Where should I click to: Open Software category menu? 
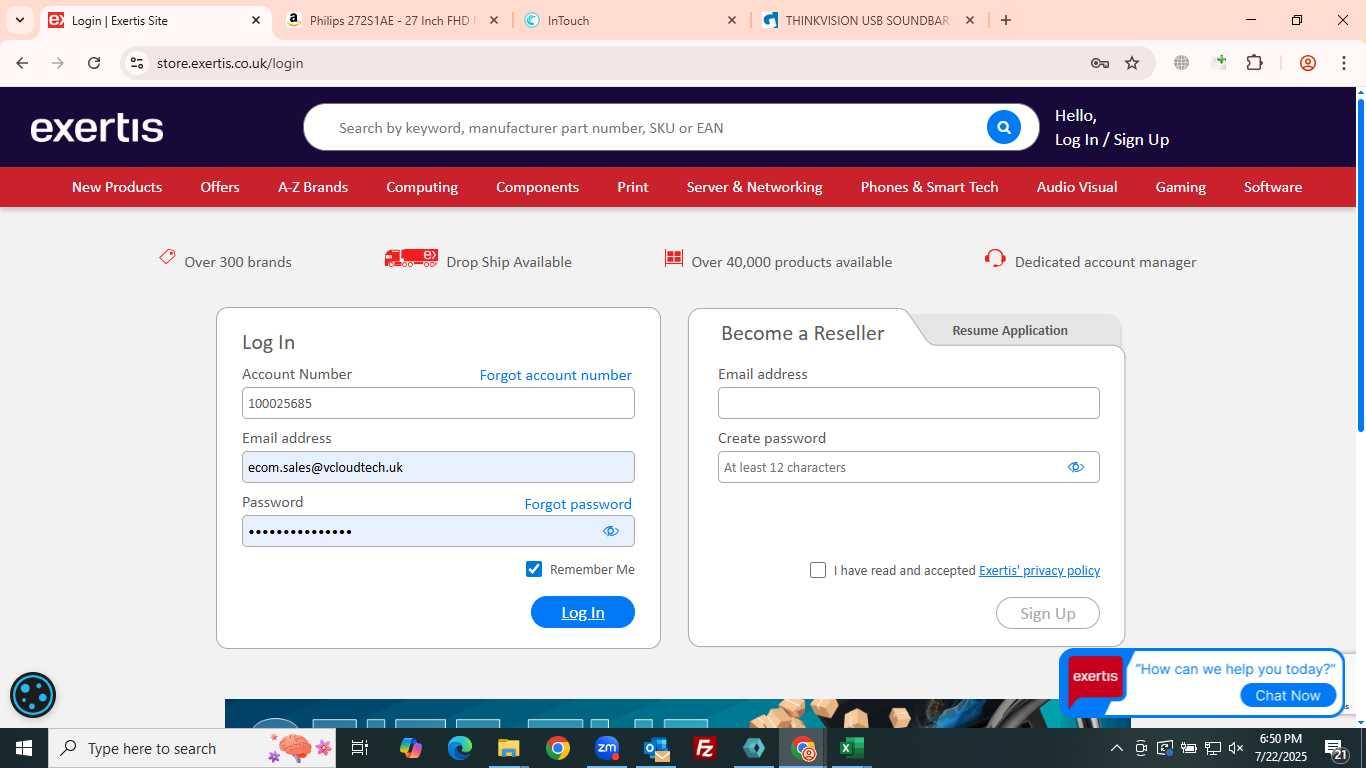click(1273, 187)
